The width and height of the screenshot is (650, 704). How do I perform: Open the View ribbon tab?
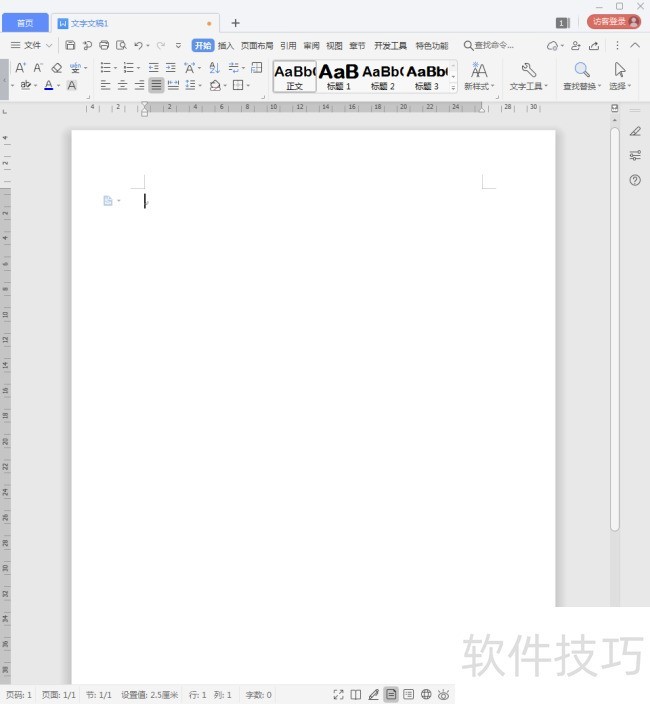tap(334, 45)
